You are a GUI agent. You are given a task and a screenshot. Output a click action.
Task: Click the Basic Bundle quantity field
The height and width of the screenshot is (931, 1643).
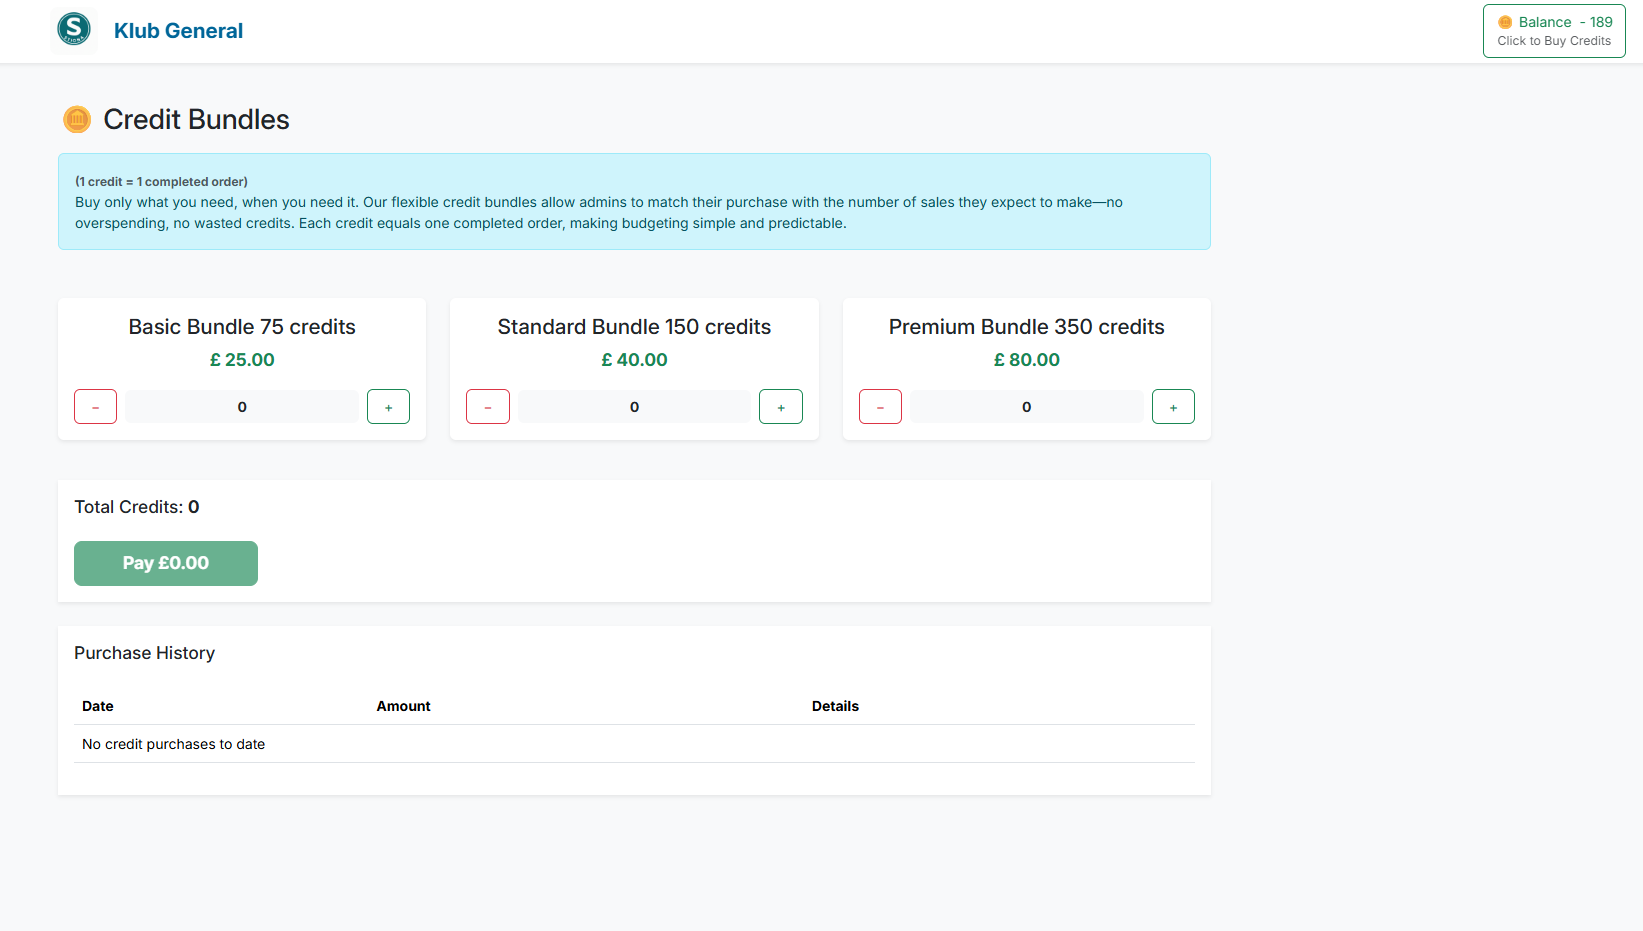click(241, 406)
